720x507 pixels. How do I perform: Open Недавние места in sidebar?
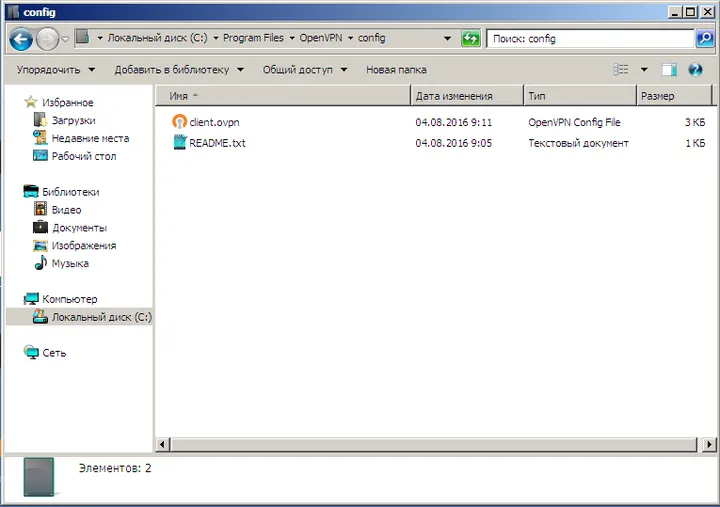(x=90, y=138)
